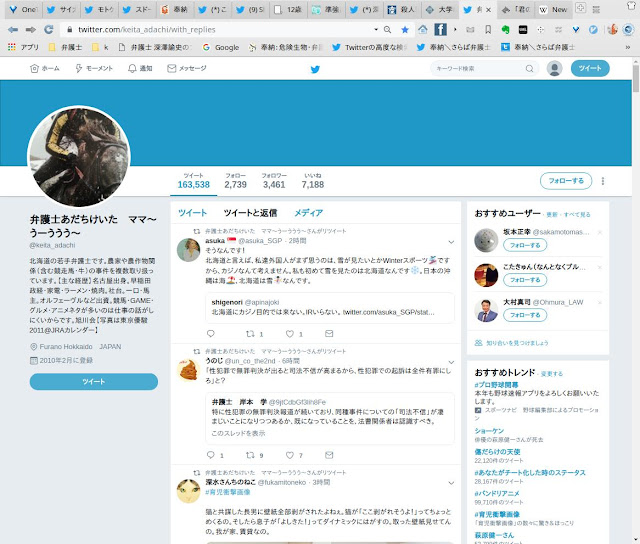The height and width of the screenshot is (544, 640).
Task: Switch to the ツイート tab
Action: click(193, 213)
